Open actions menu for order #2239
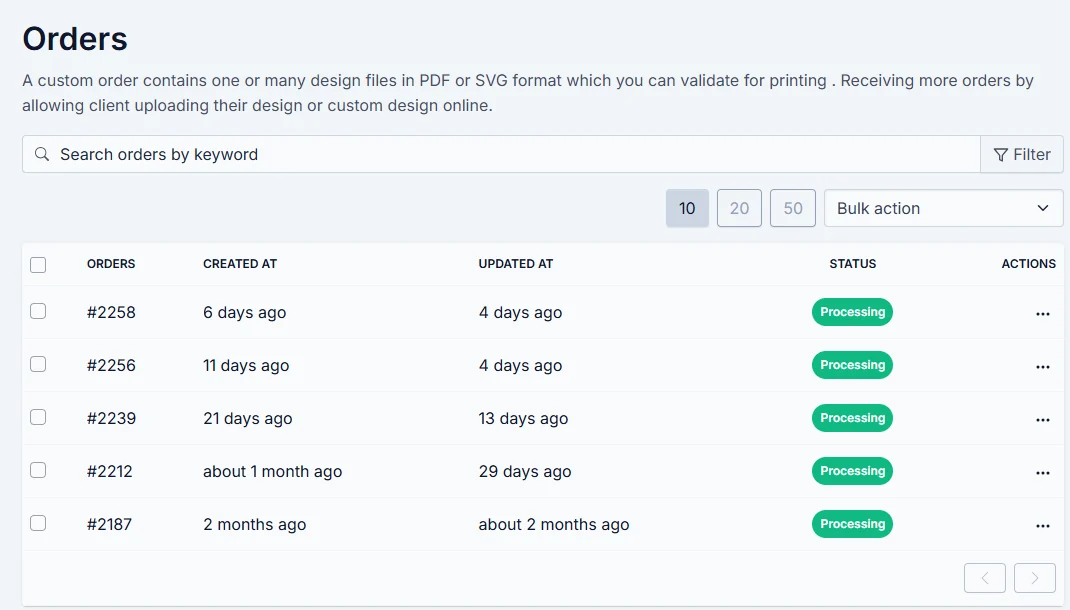1070x610 pixels. pos(1042,420)
